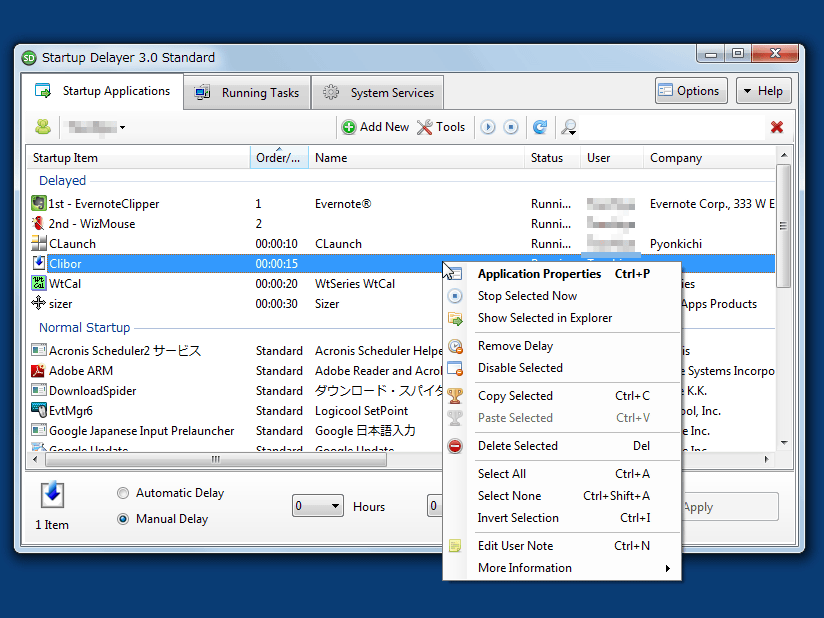
Task: Click the red X delete icon in toolbar
Action: coord(777,127)
